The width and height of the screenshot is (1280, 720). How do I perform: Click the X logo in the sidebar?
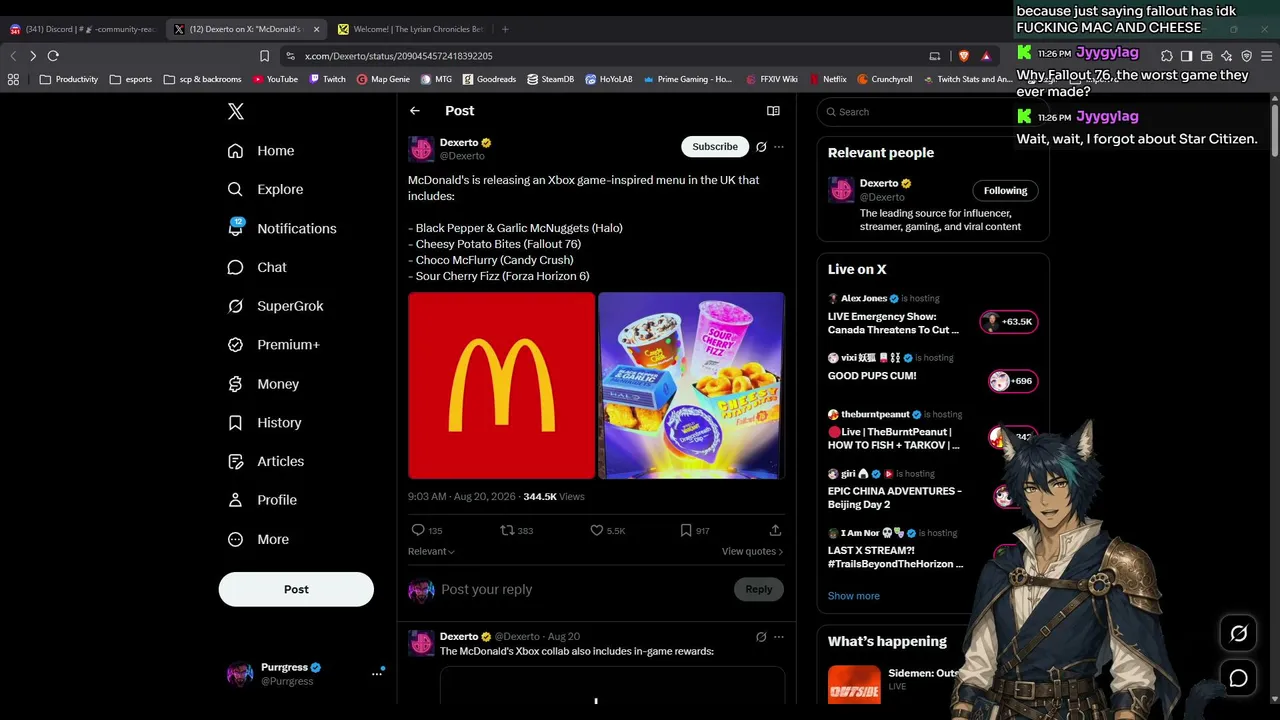[236, 111]
